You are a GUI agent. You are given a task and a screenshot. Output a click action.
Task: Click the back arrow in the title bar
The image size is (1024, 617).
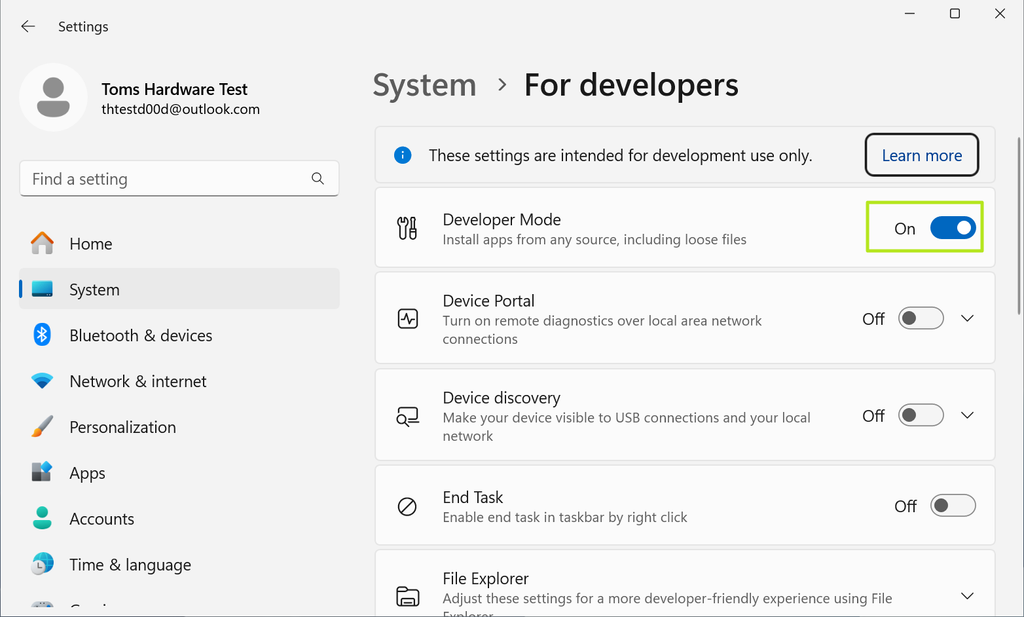pyautogui.click(x=27, y=26)
